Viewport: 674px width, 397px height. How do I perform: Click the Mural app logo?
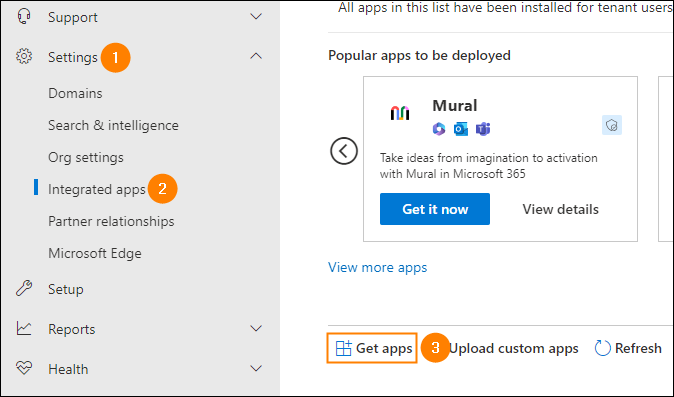point(400,113)
